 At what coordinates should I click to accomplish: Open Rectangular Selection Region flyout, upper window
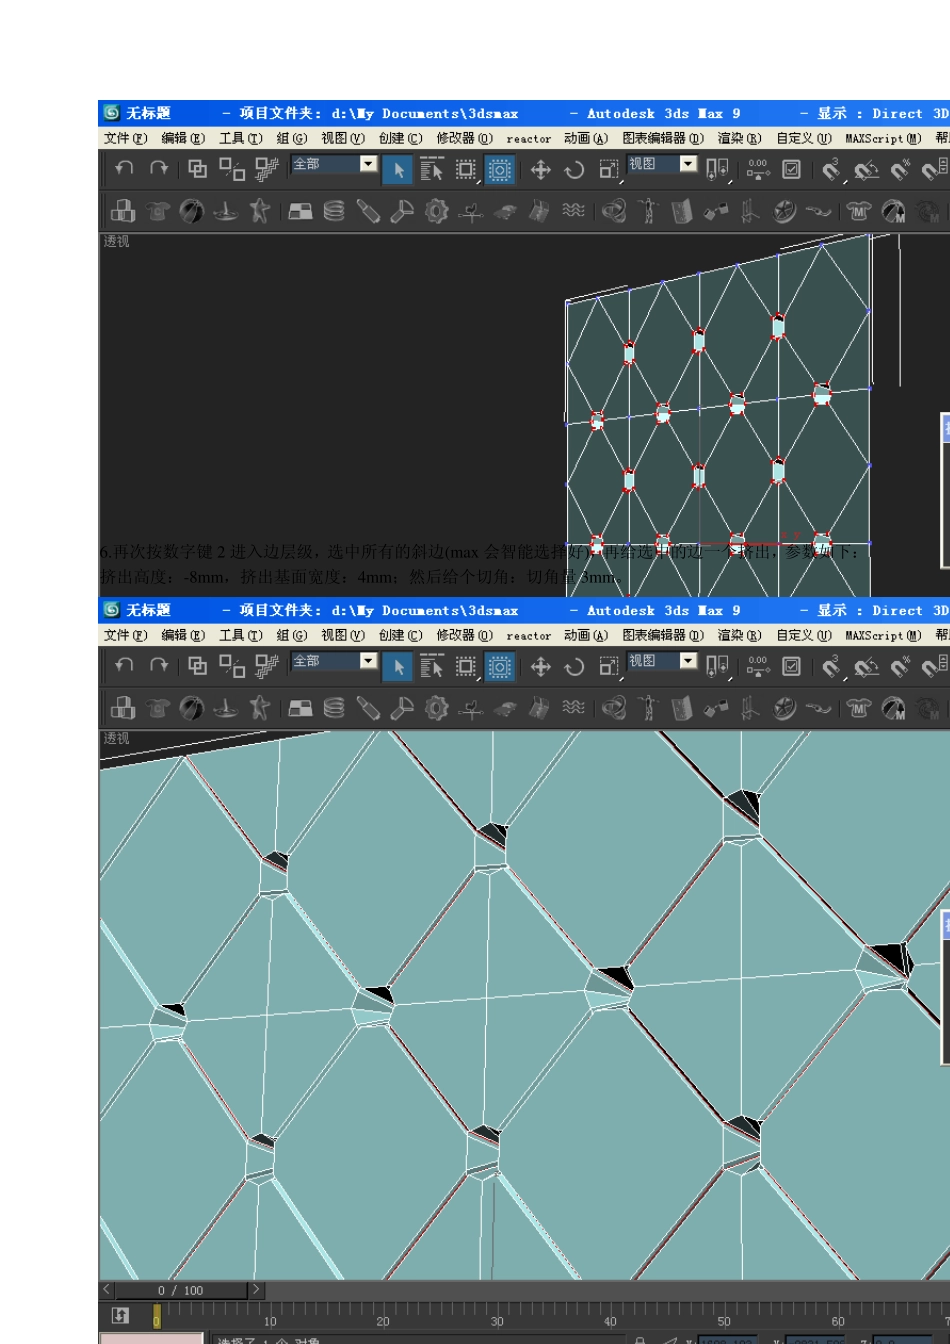[466, 169]
